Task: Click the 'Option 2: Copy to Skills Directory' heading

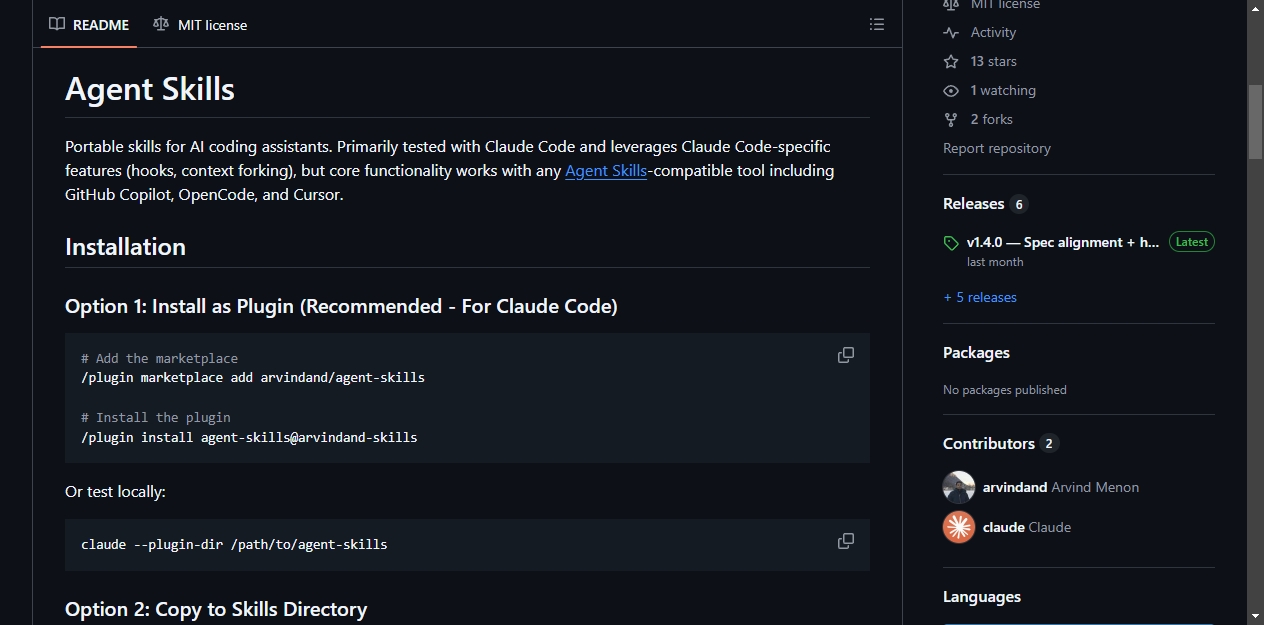Action: [216, 610]
